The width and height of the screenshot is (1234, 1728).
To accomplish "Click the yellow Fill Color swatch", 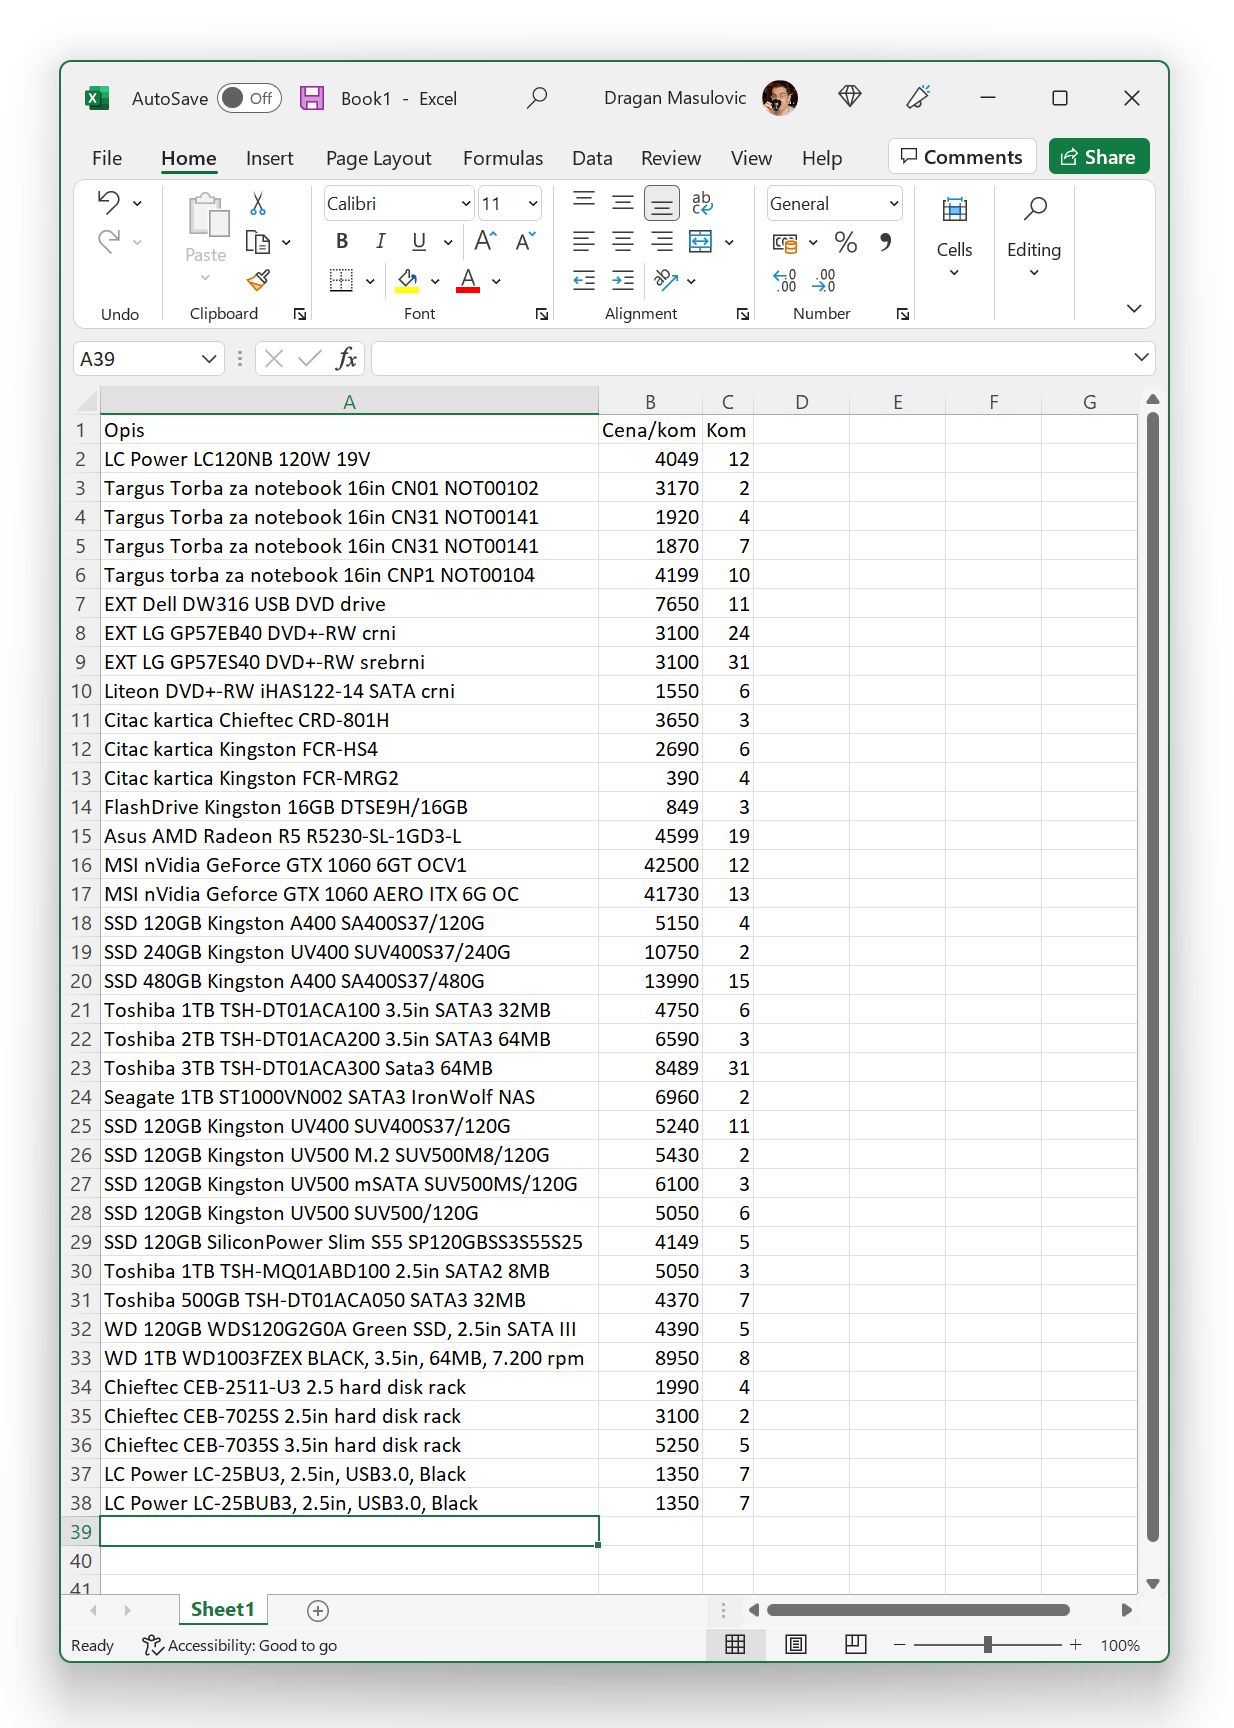I will click(x=407, y=281).
